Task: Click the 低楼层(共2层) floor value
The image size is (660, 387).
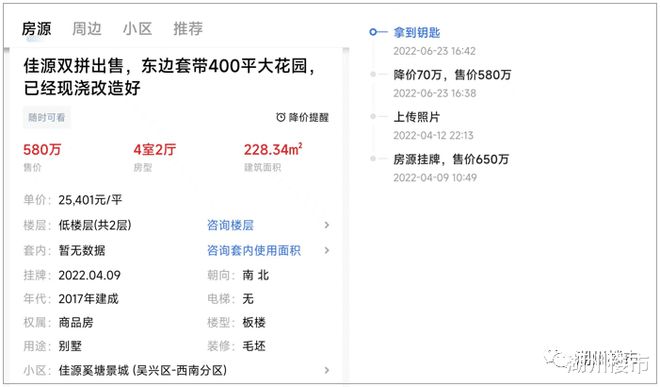Action: [x=95, y=225]
